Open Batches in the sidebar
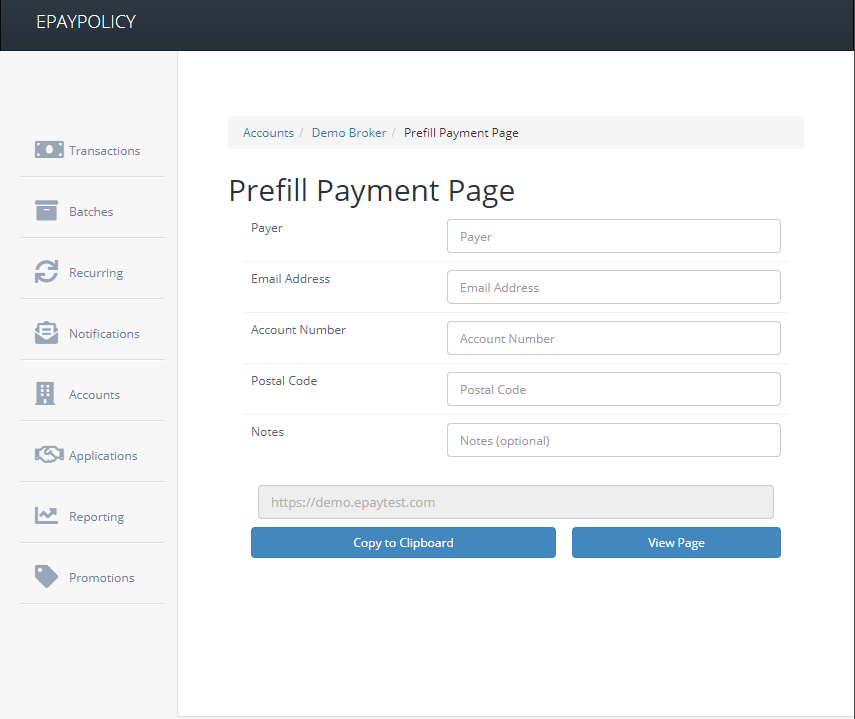Viewport: 855px width, 719px height. click(92, 212)
